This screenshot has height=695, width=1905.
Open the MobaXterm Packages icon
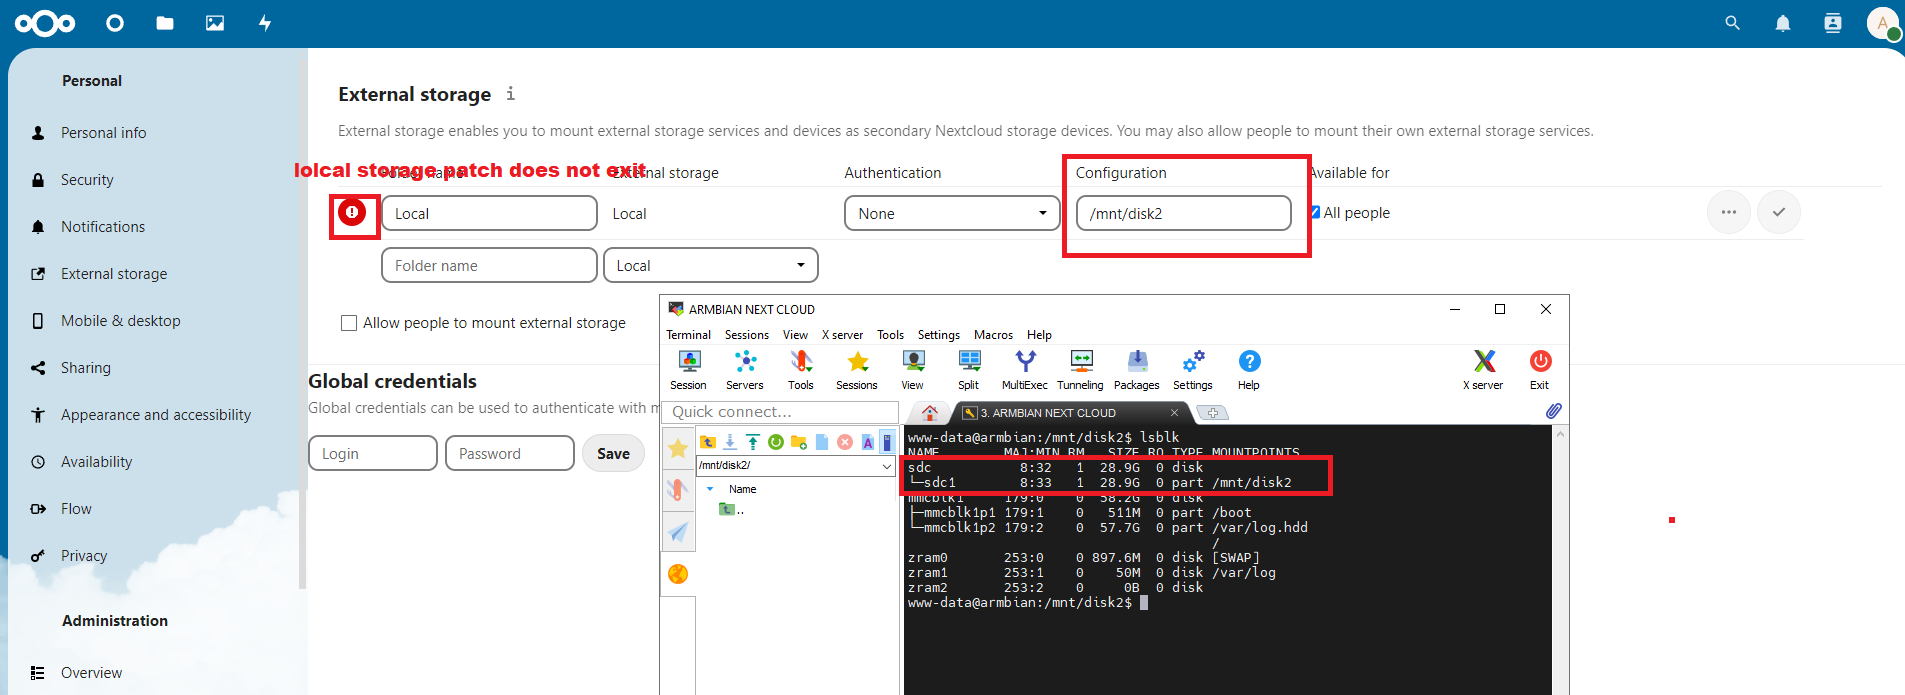click(1136, 369)
